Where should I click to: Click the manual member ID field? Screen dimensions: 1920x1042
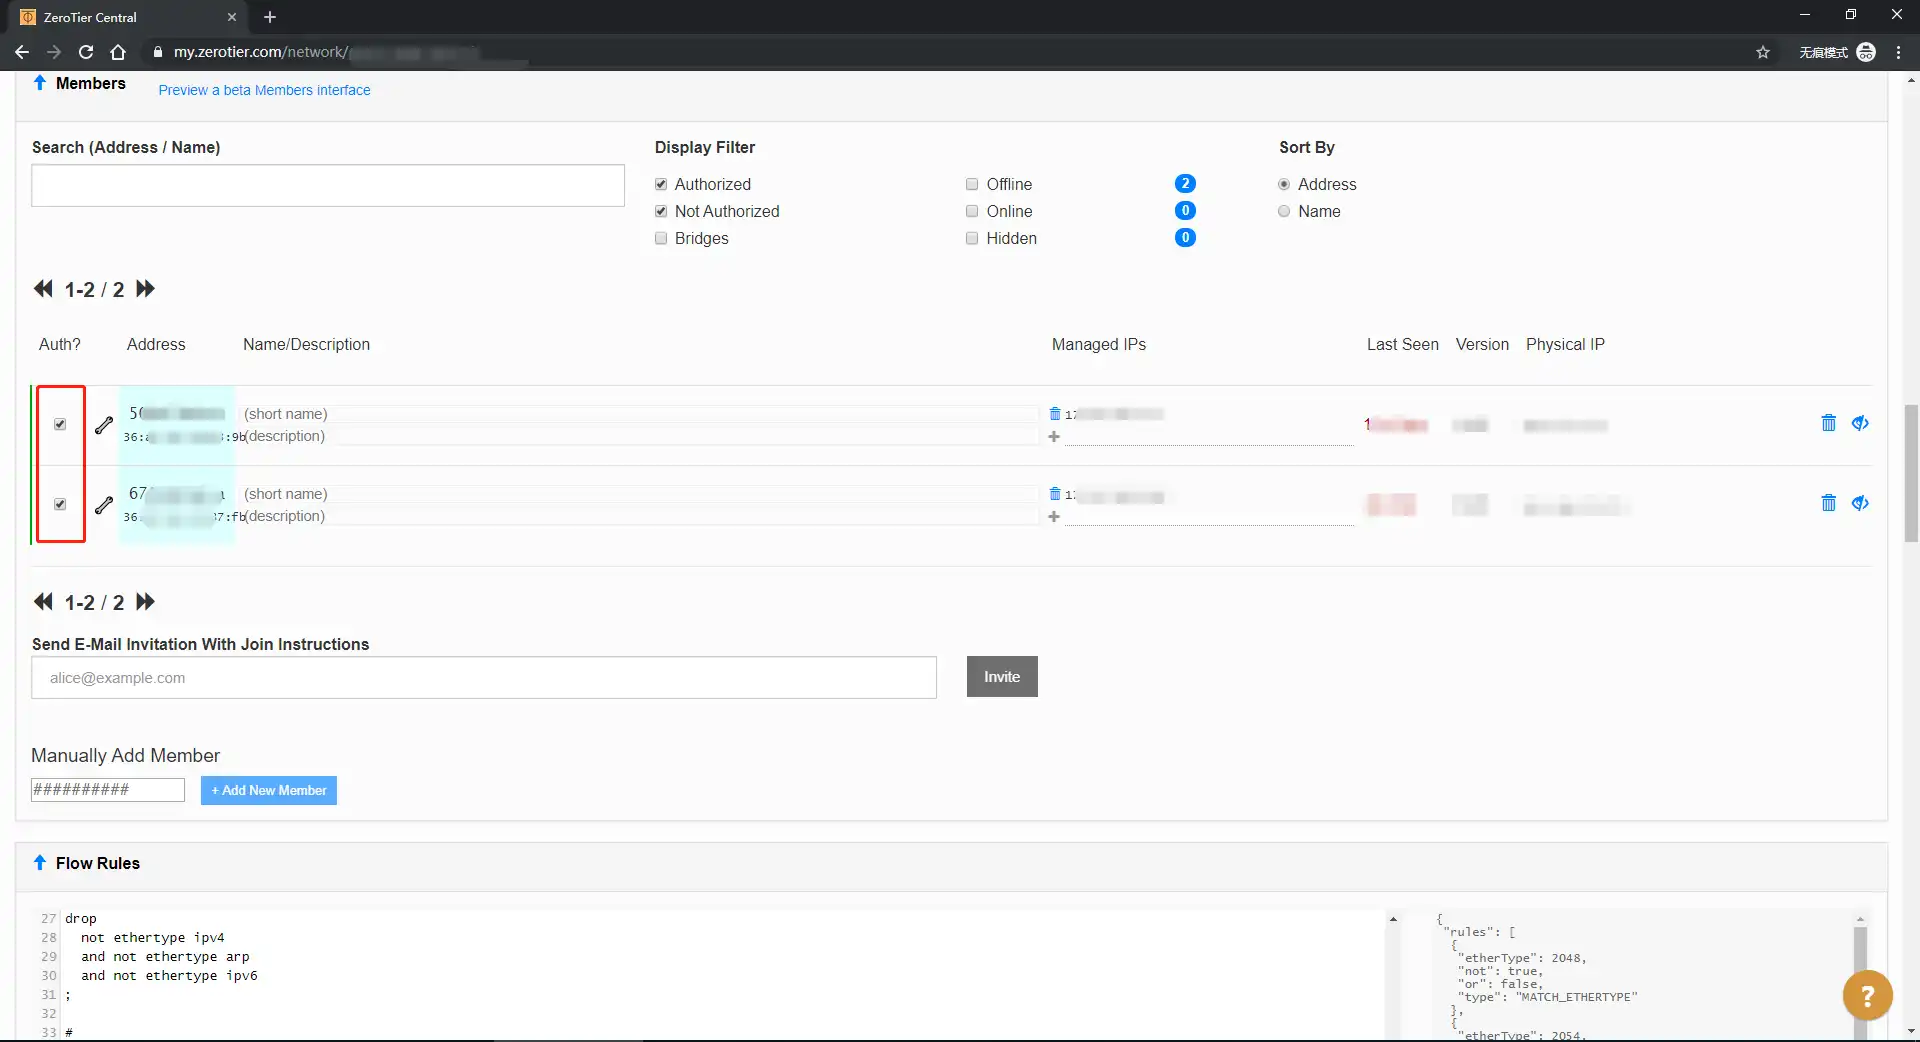108,790
